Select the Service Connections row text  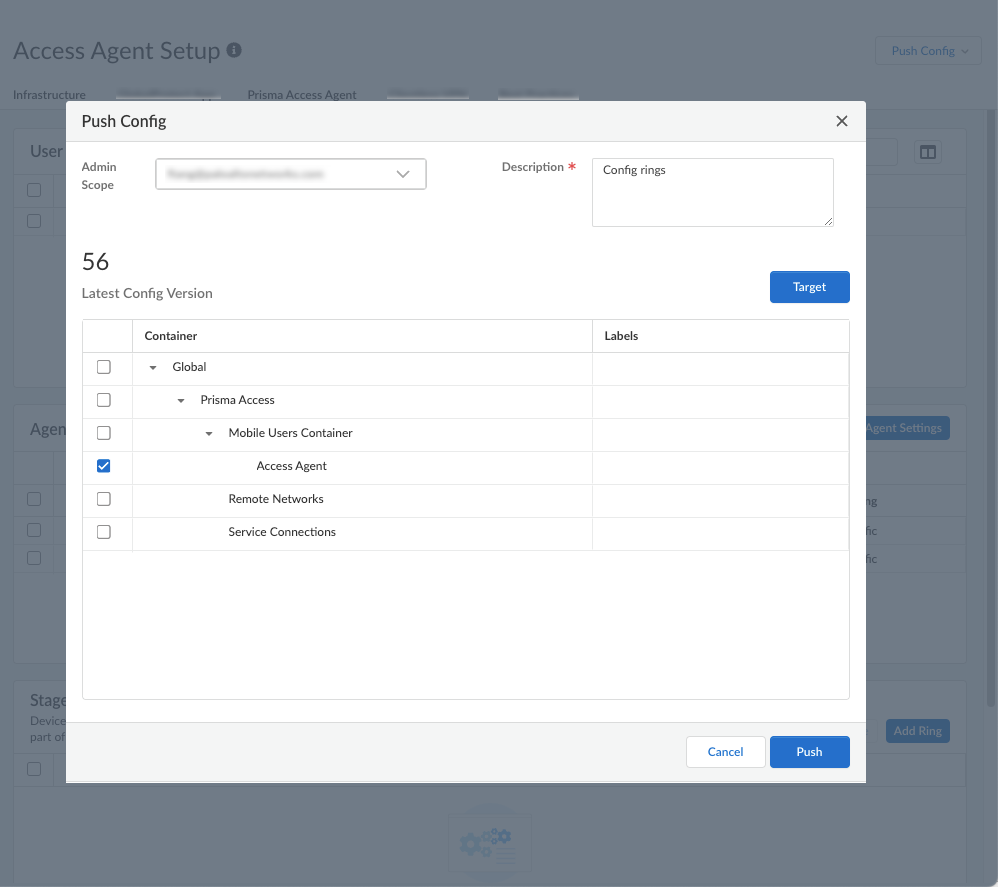tap(282, 532)
